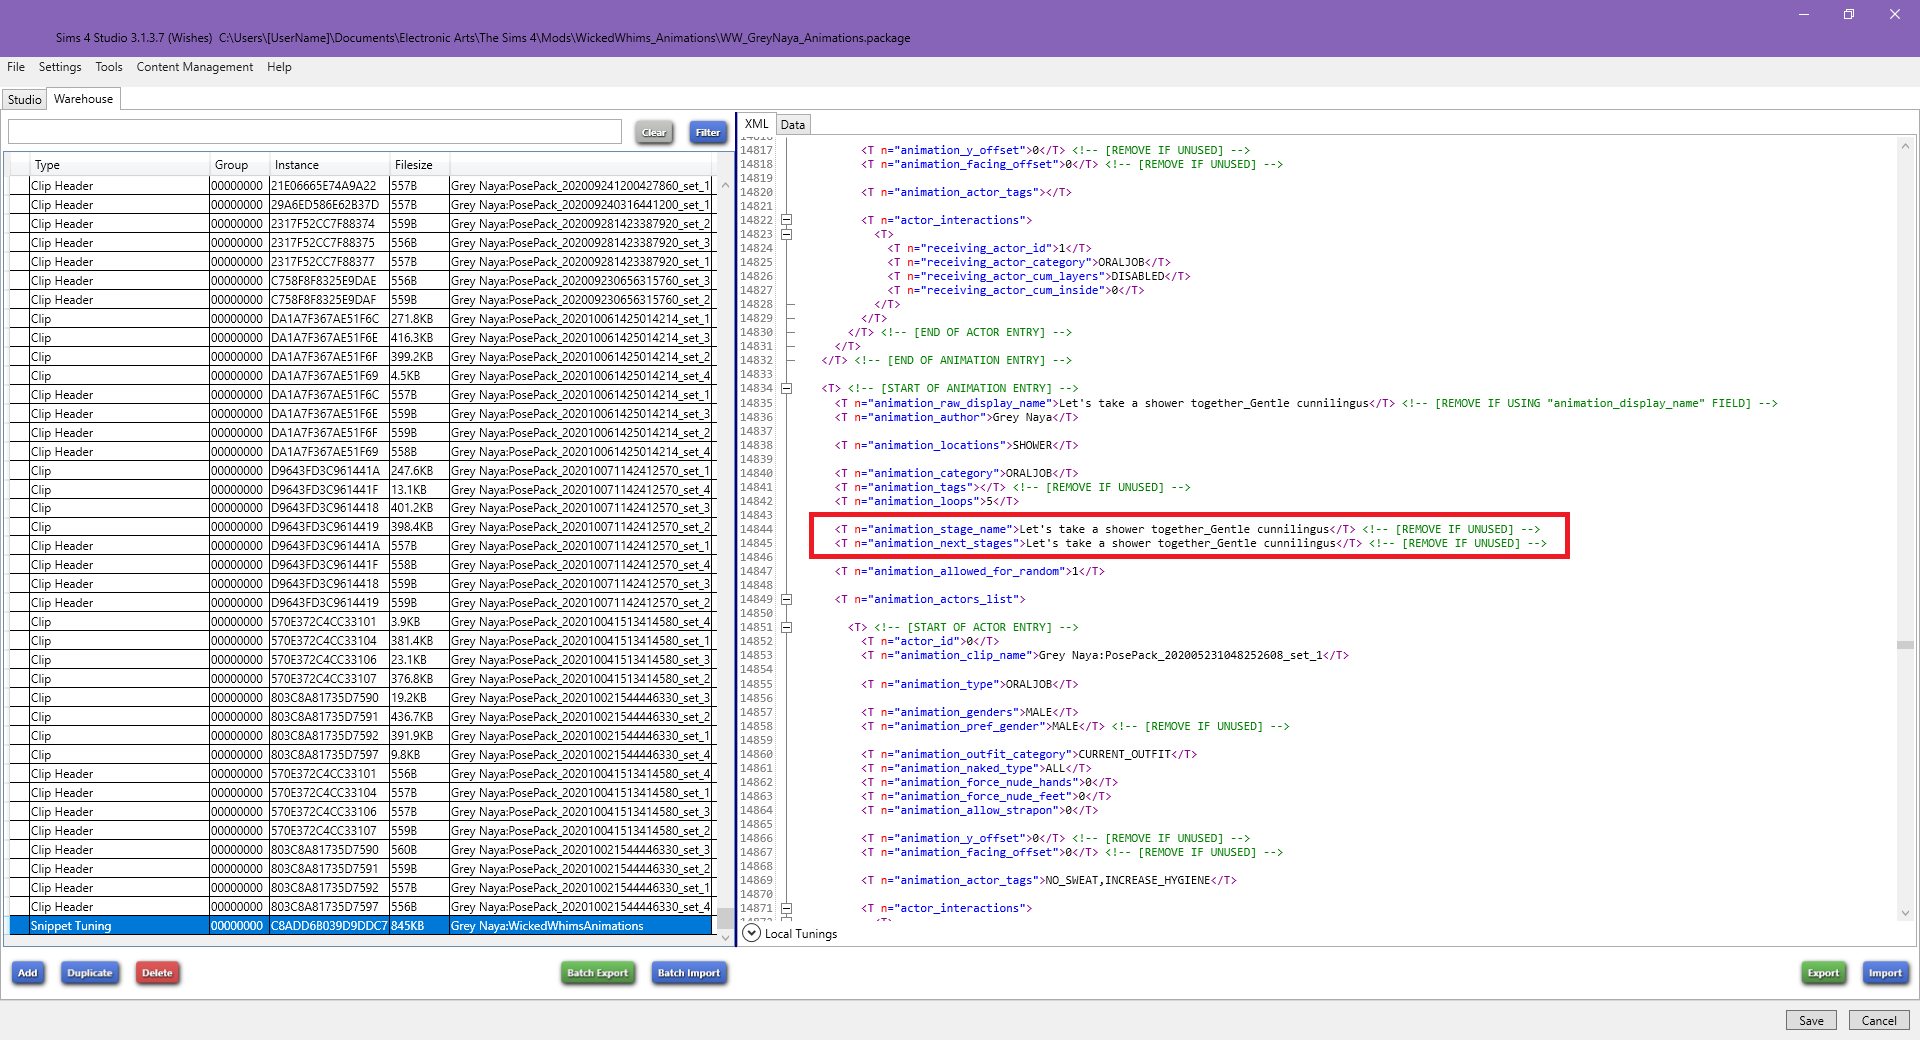
Task: Select the Data tab
Action: [793, 125]
